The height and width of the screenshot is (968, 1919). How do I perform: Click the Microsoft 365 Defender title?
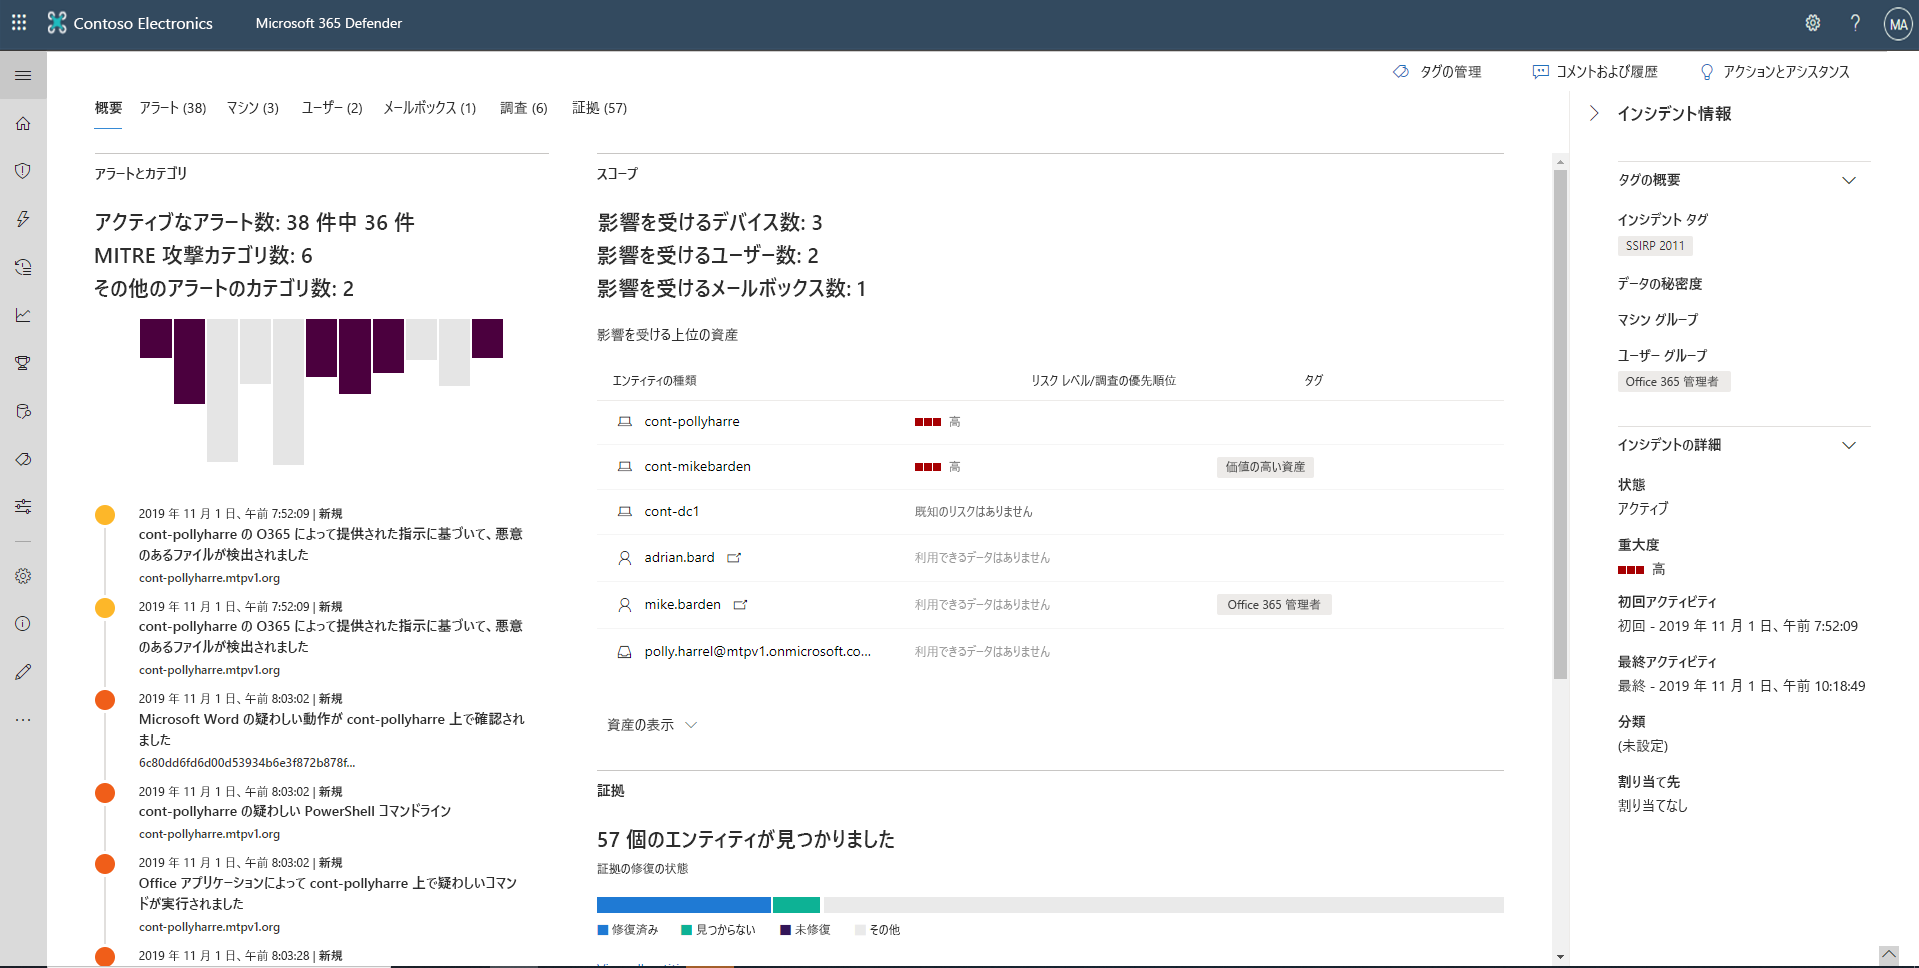point(329,23)
